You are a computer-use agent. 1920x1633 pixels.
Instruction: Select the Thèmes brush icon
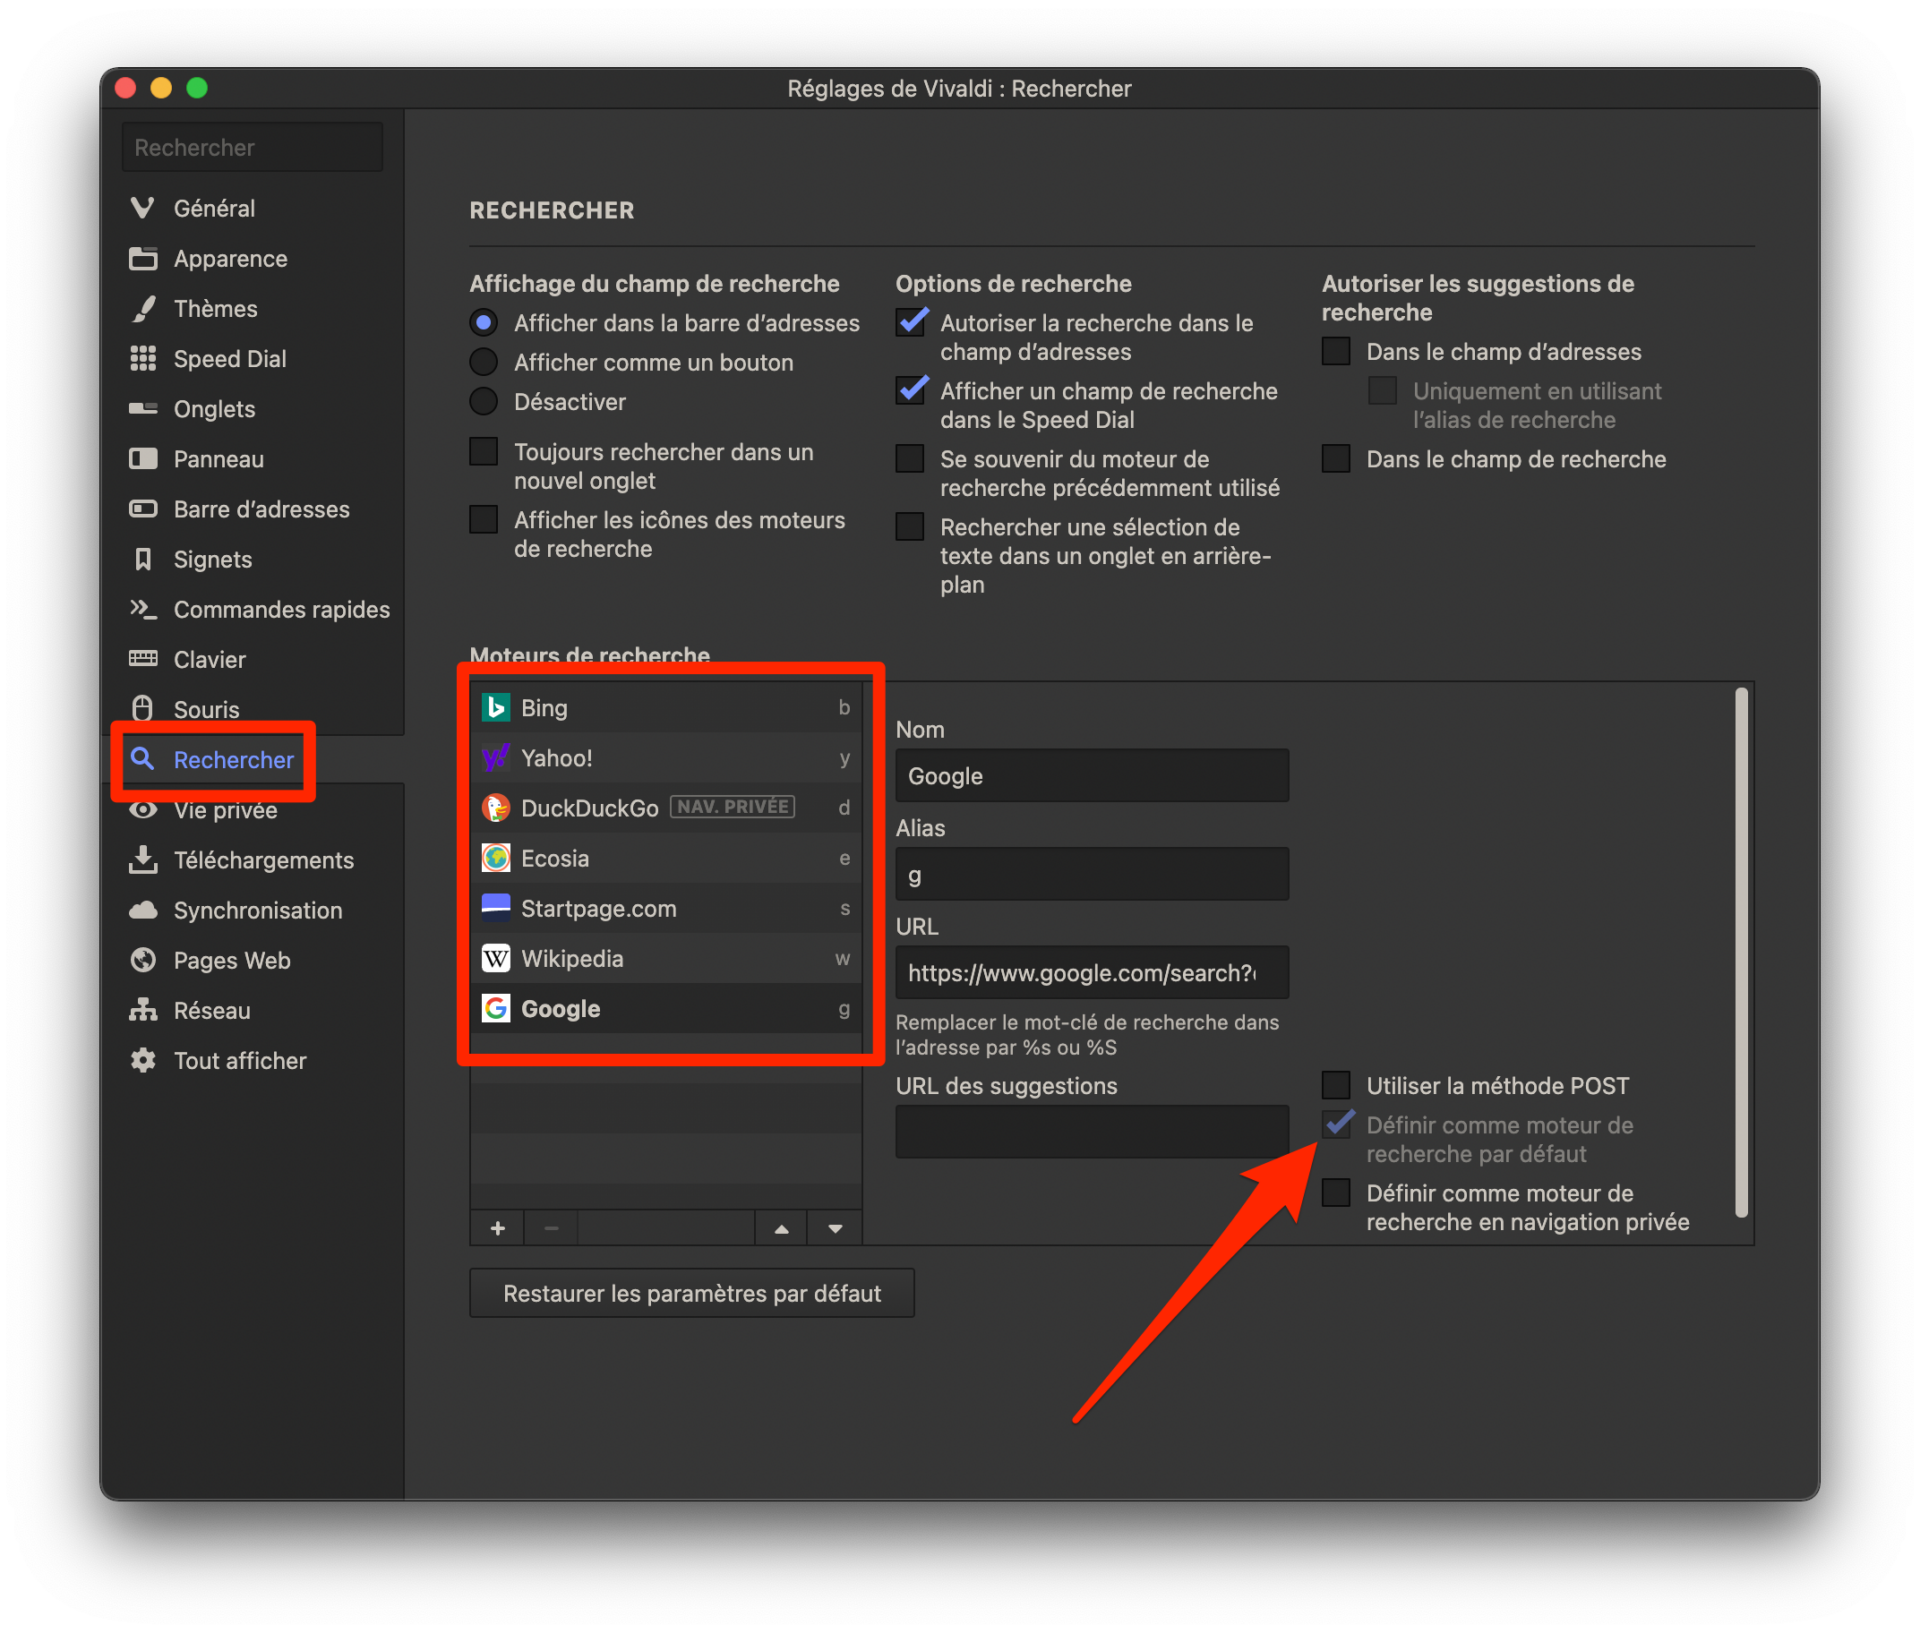click(143, 308)
